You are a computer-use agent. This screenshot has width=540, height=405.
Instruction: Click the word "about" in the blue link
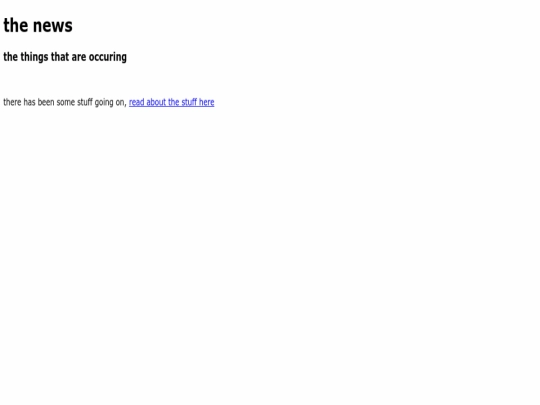tap(156, 102)
